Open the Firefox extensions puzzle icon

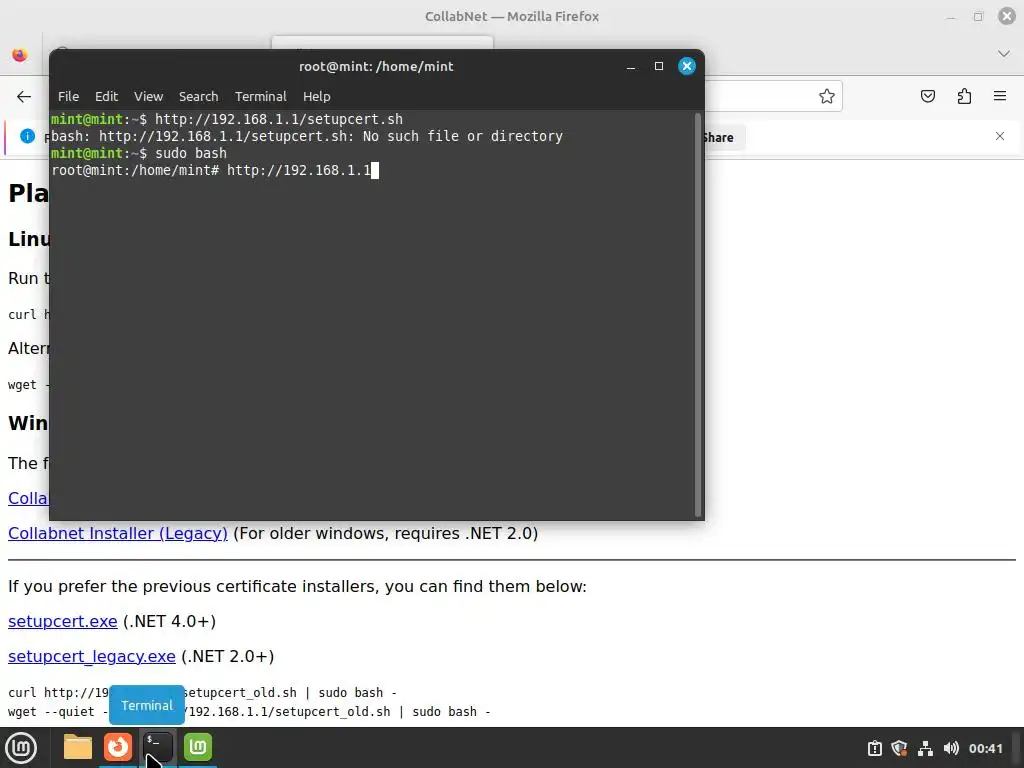[x=964, y=97]
